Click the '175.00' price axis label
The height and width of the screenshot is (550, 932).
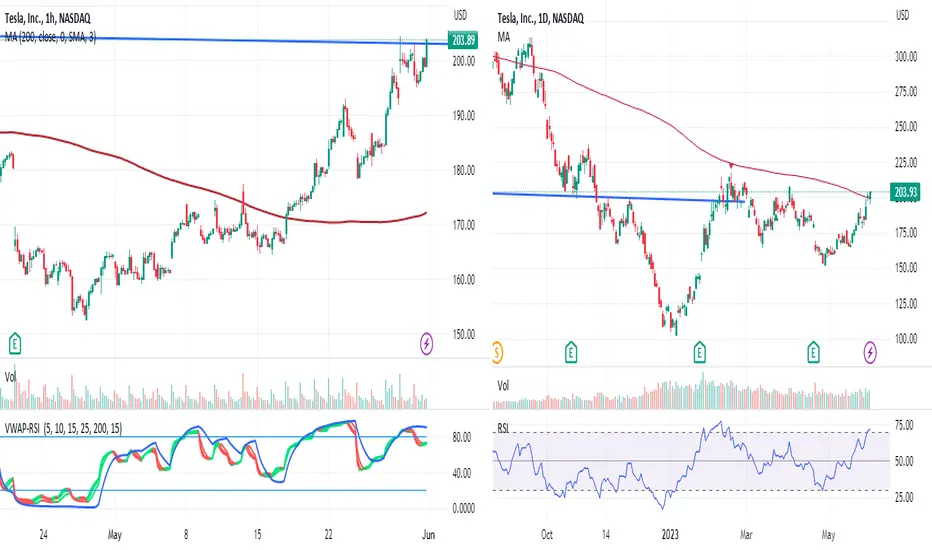(x=906, y=232)
